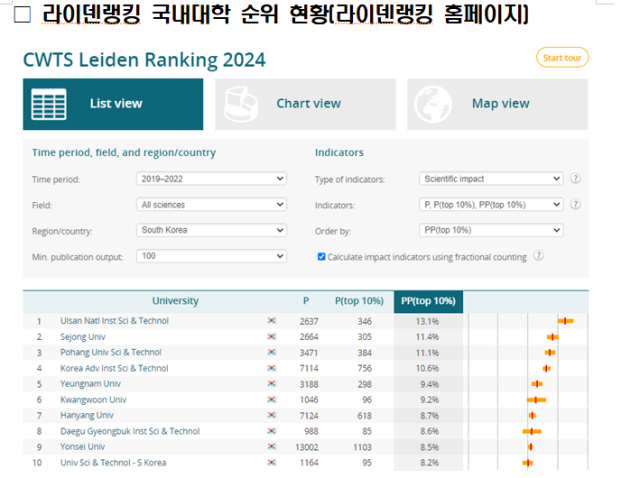
Task: Sort by the P column header
Action: point(306,301)
